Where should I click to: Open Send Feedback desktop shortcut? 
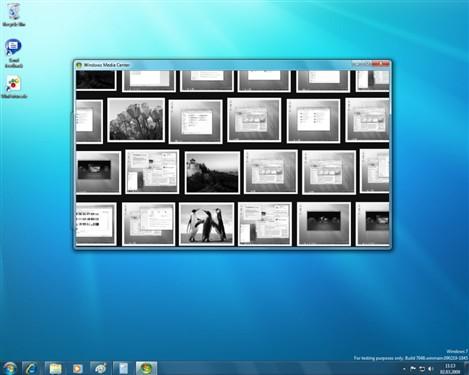tap(13, 53)
